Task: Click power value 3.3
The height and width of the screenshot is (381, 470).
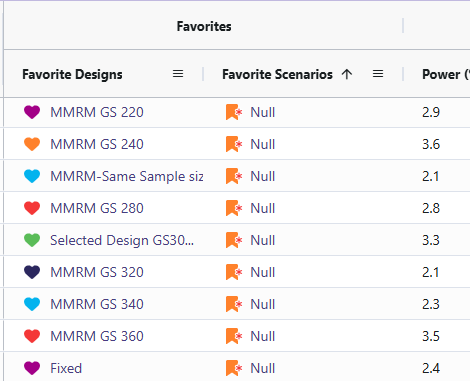Action: (x=431, y=240)
